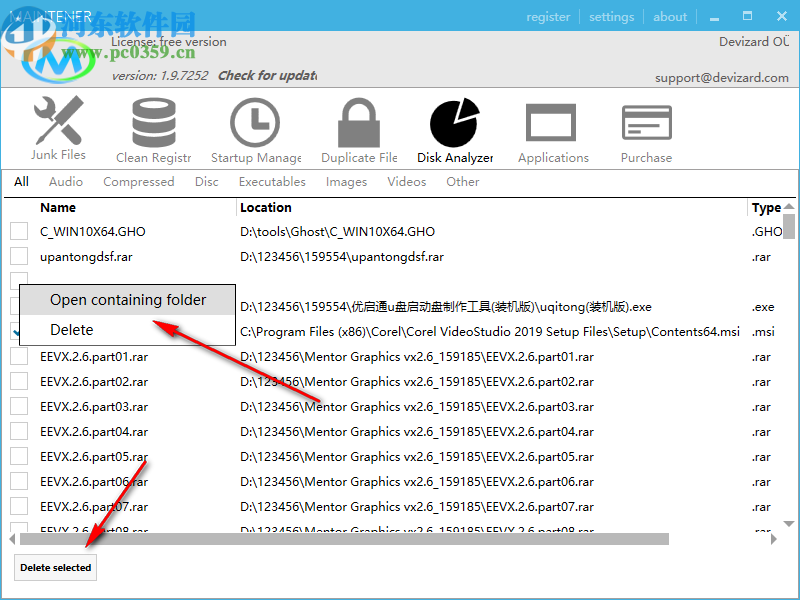Click the horizontal scrollbar thumb
The image size is (800, 600).
point(344,539)
